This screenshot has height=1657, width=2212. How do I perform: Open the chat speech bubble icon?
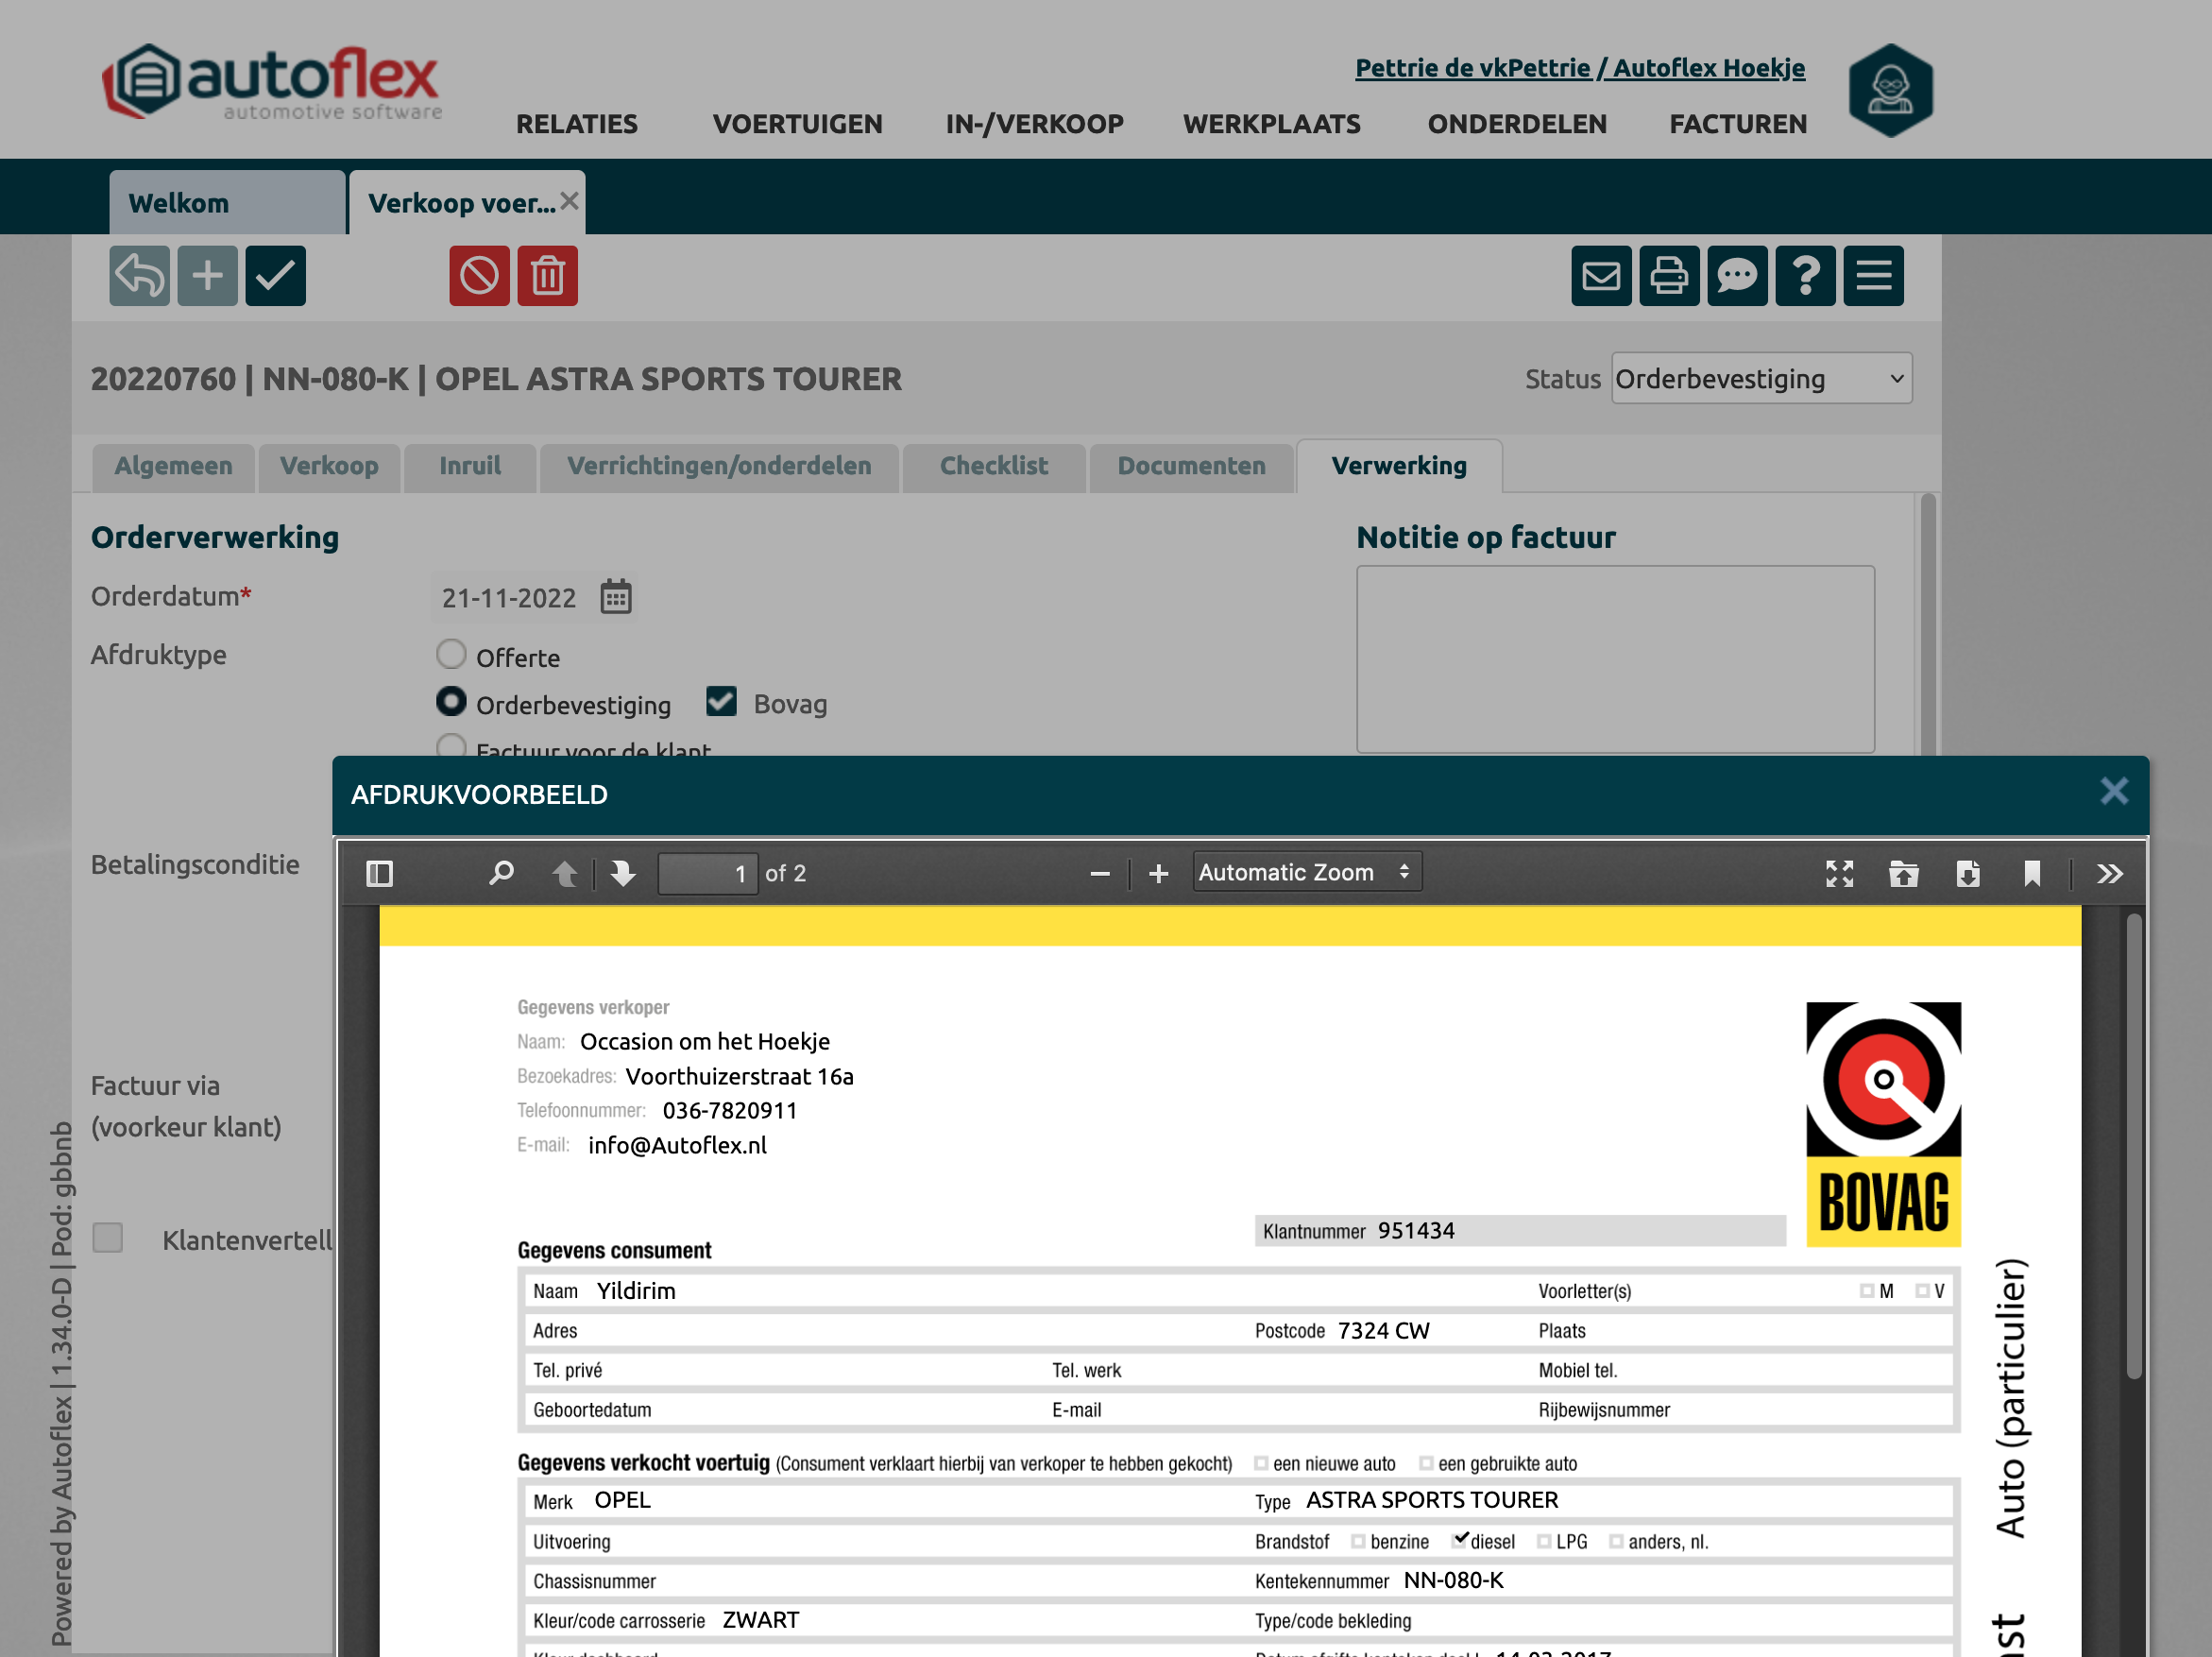point(1736,275)
